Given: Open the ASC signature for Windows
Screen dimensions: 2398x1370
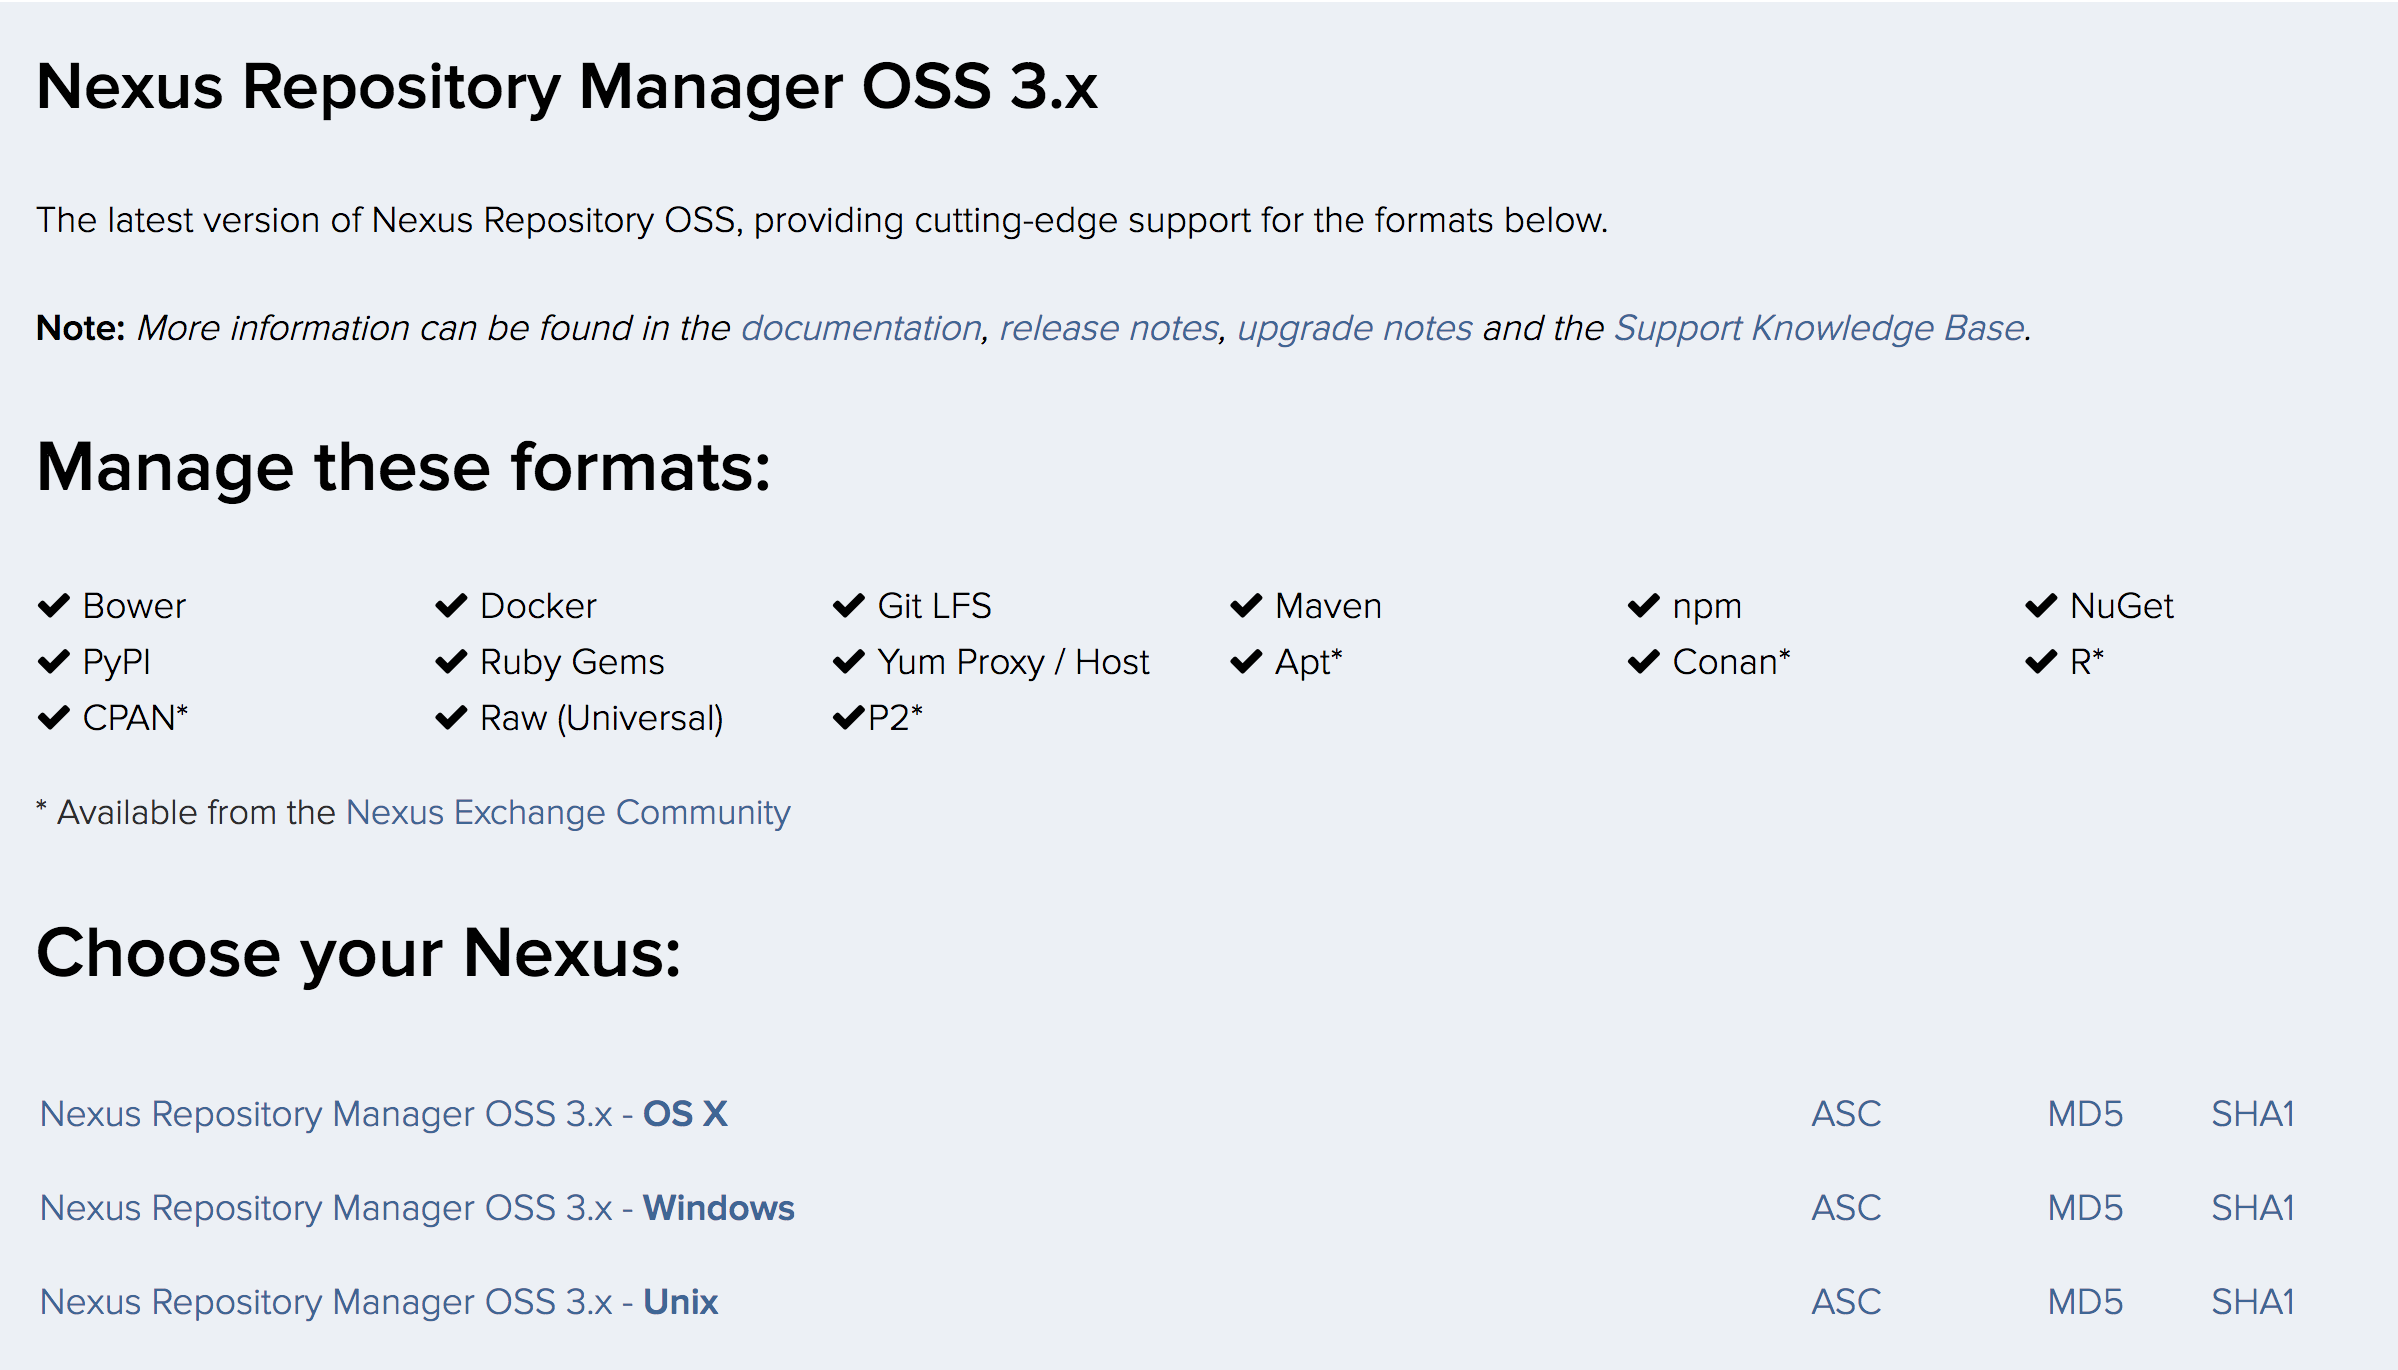Looking at the screenshot, I should click(x=1846, y=1208).
